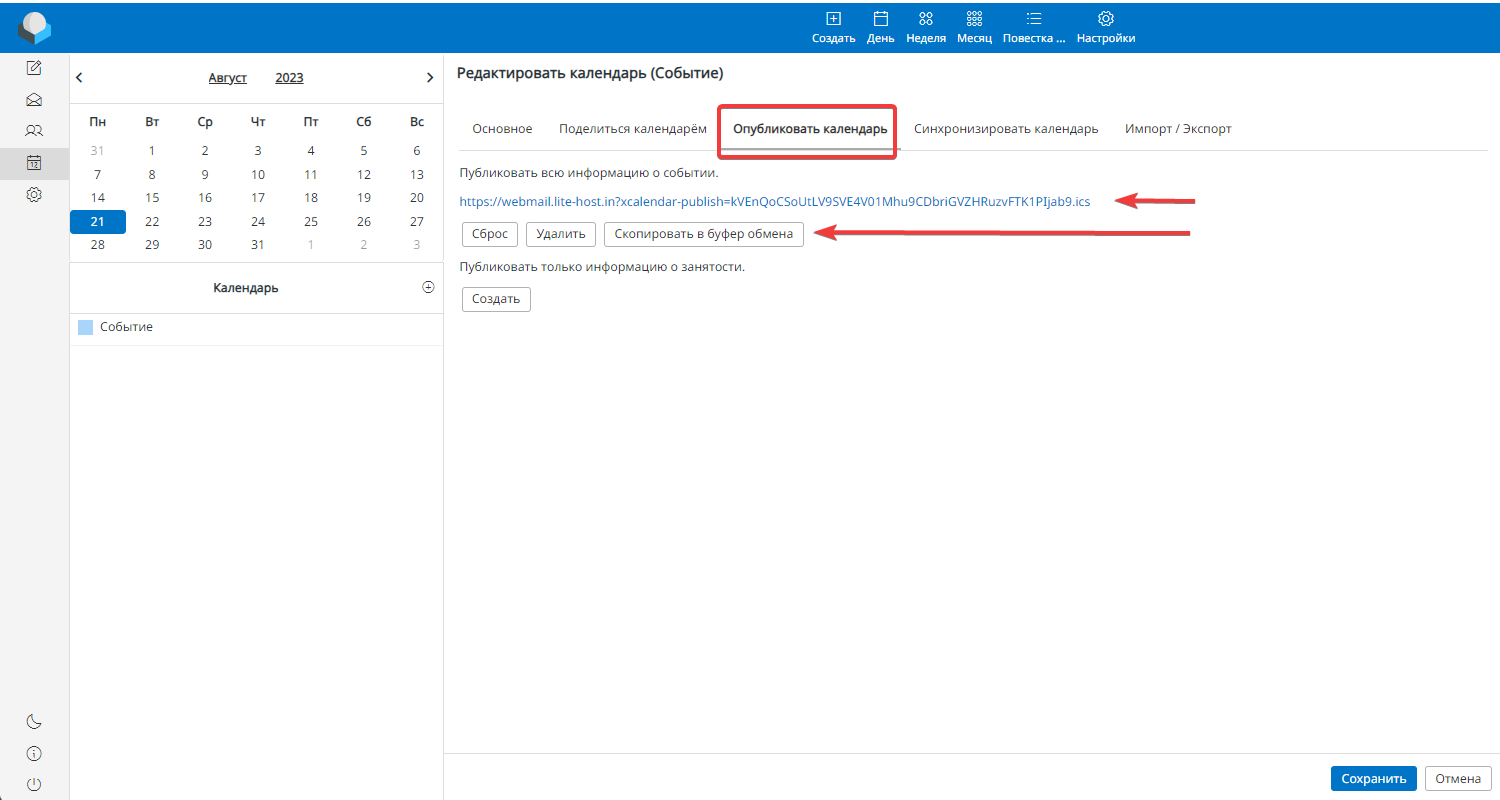Select the Опубликовать календарь tab
Viewport: 1500px width, 800px height.
pyautogui.click(x=810, y=130)
